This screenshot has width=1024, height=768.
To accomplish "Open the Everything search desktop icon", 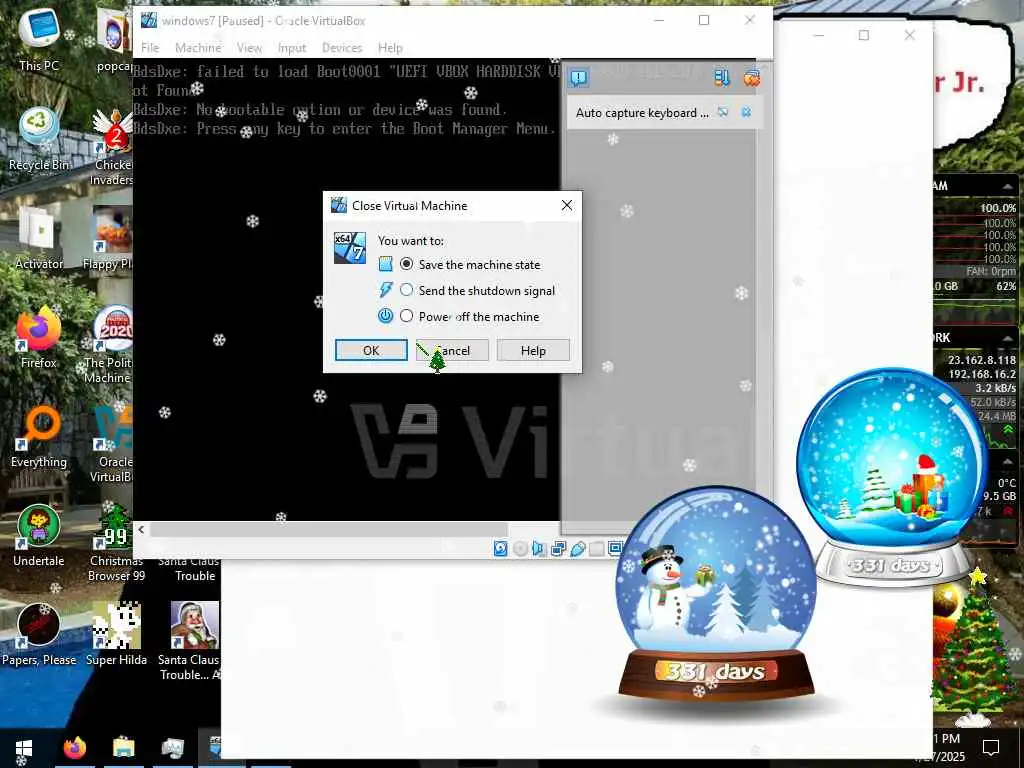I will click(39, 436).
